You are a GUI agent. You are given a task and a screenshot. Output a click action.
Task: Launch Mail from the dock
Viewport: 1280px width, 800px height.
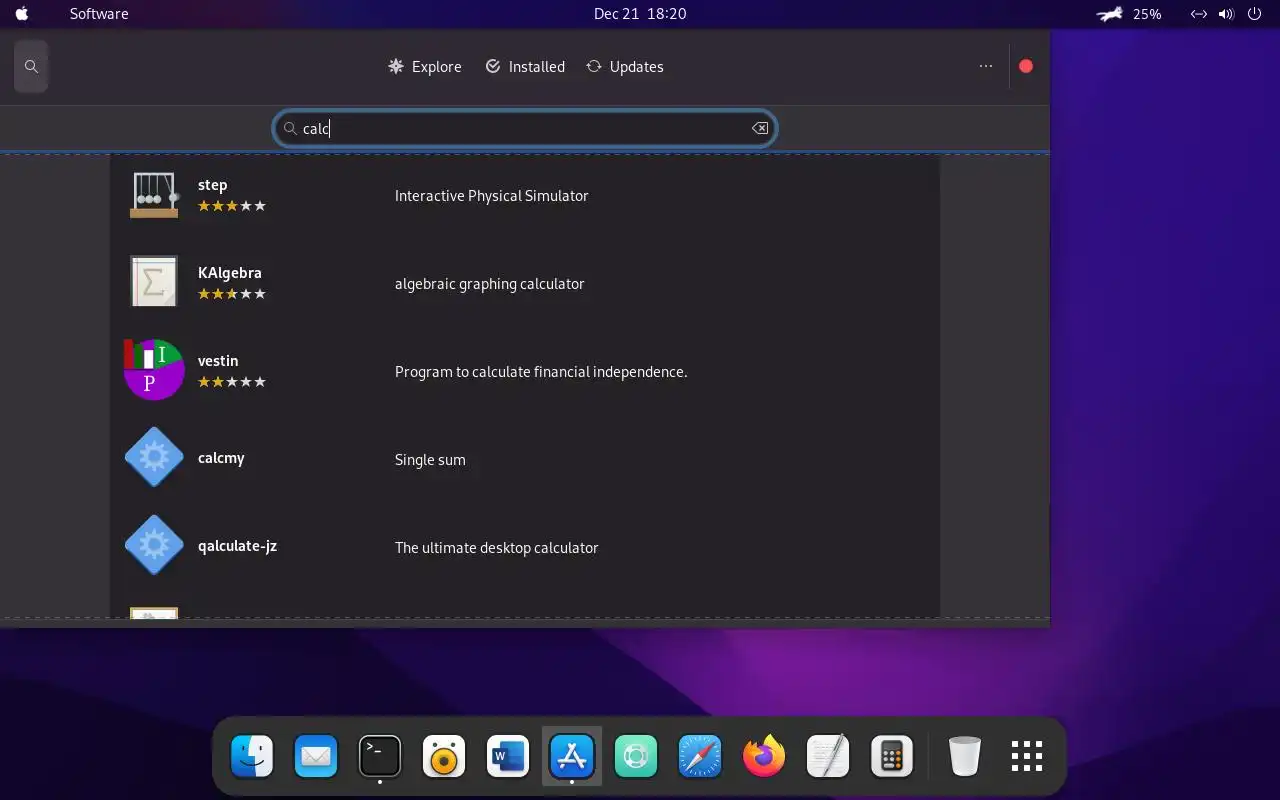tap(316, 756)
